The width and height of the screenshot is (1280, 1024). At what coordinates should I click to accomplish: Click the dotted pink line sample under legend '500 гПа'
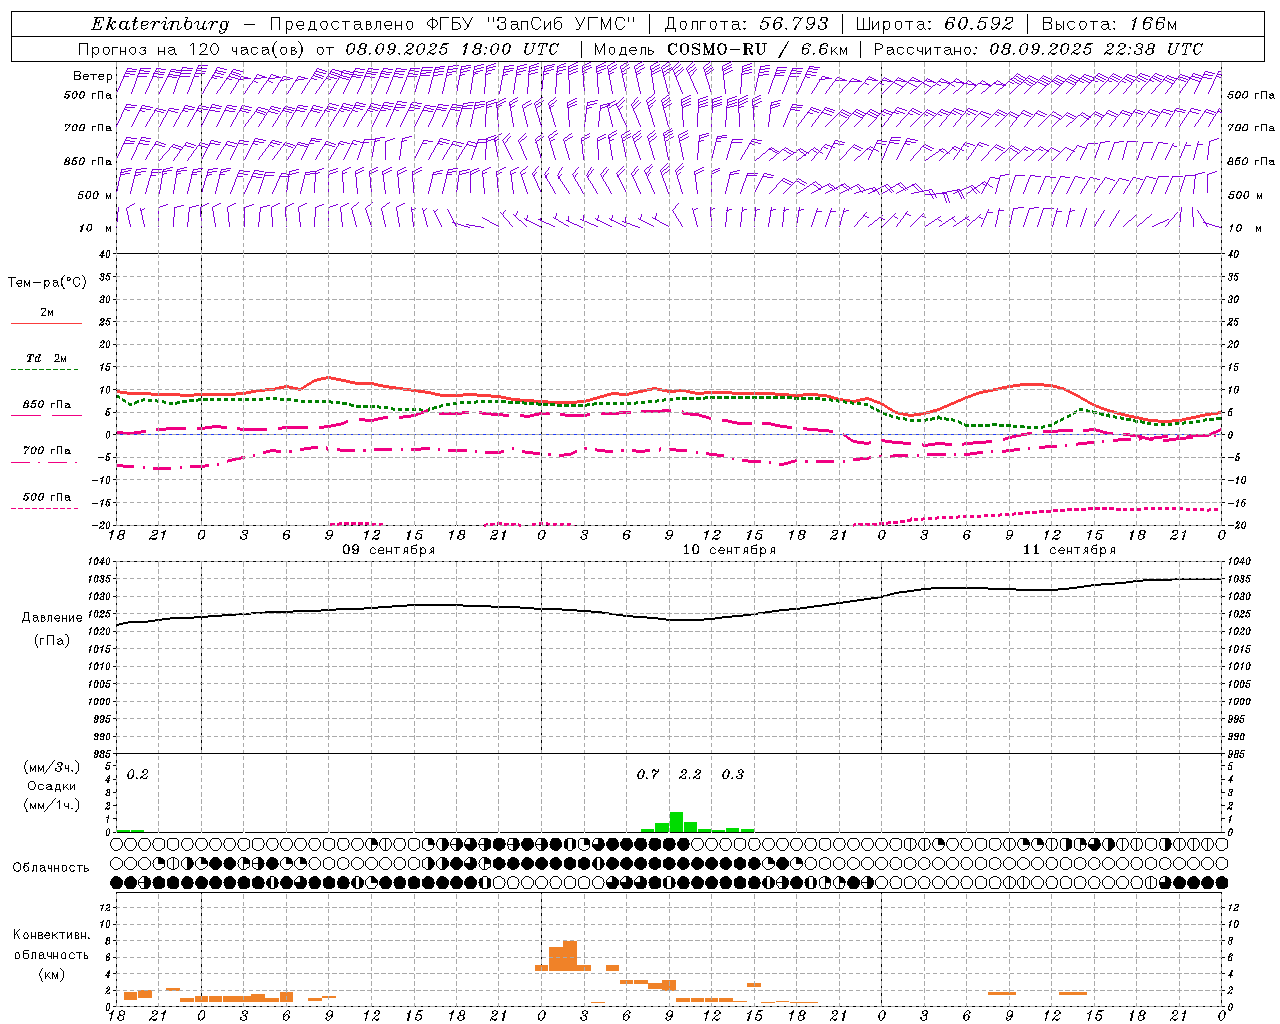44,509
